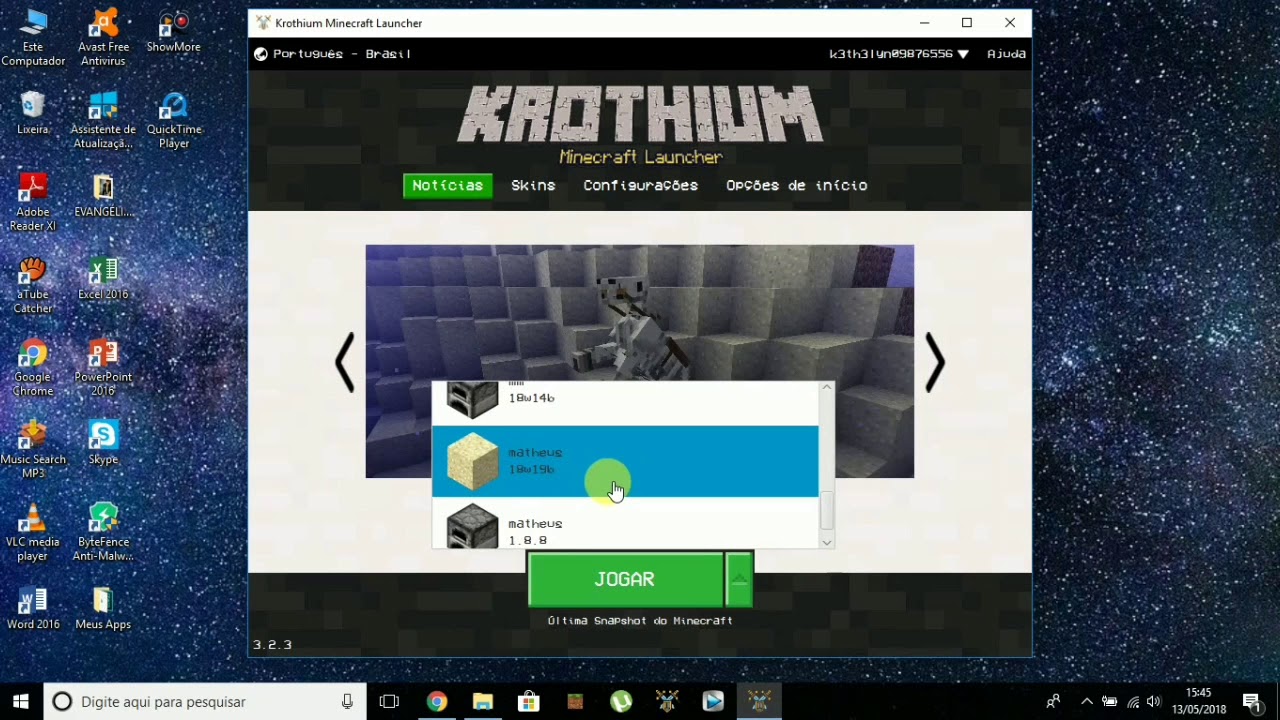Screen dimensions: 1280x720
Task: Click the sand block icon of 18w19b
Action: [x=472, y=461]
